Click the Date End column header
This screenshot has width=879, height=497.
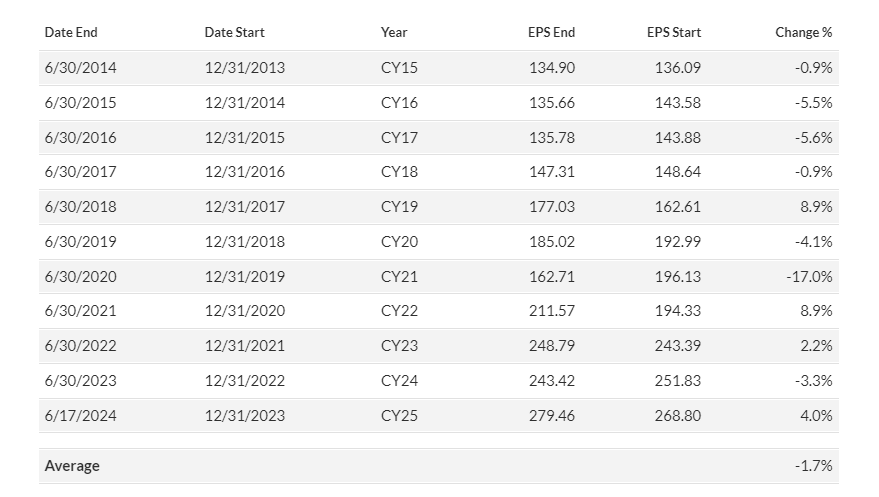tap(71, 32)
